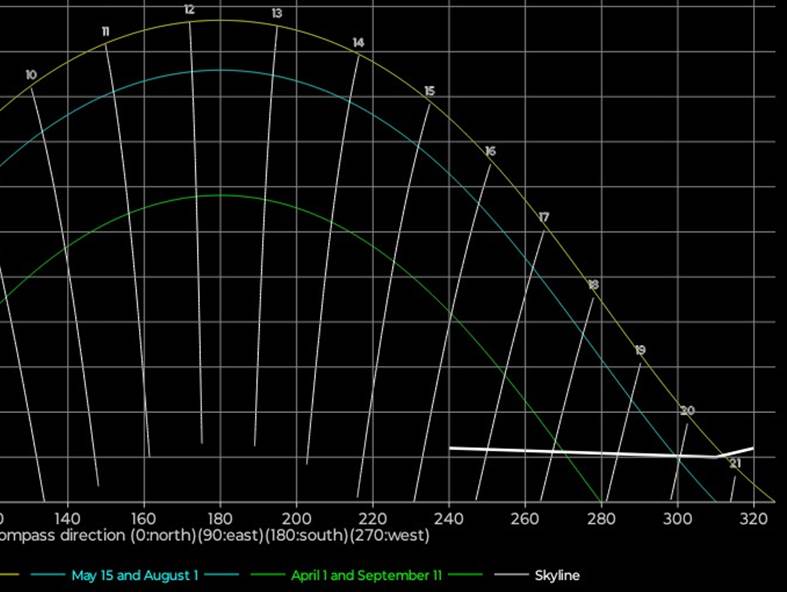Click the 280 tick label on compass axis

(x=601, y=519)
